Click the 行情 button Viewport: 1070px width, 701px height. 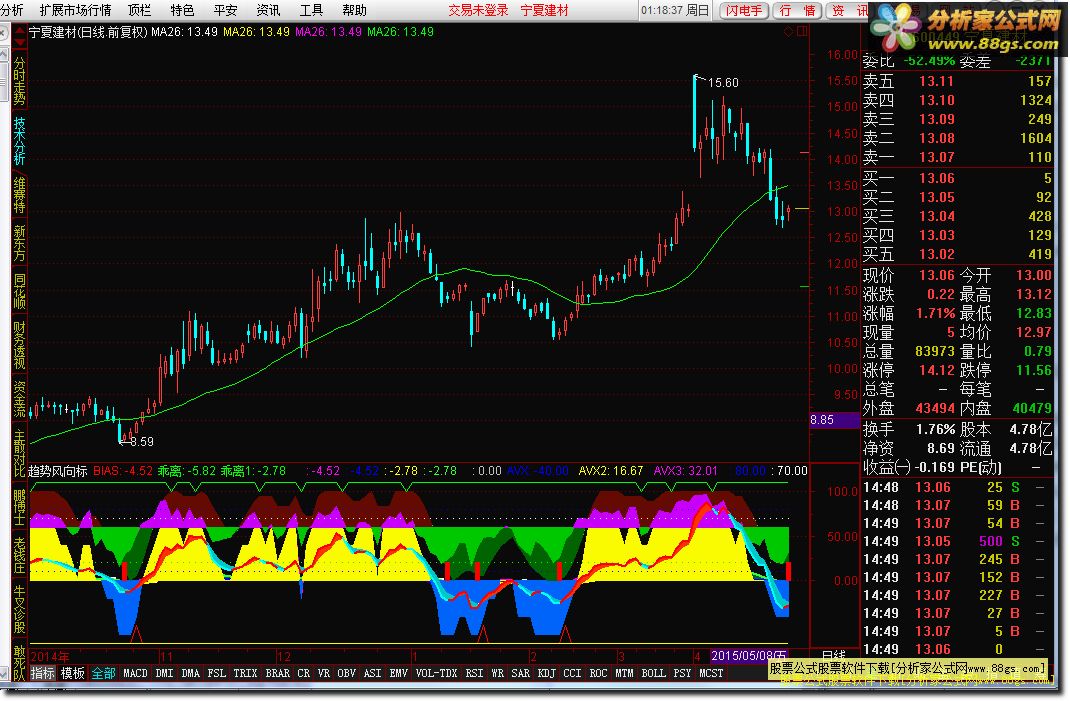(797, 10)
